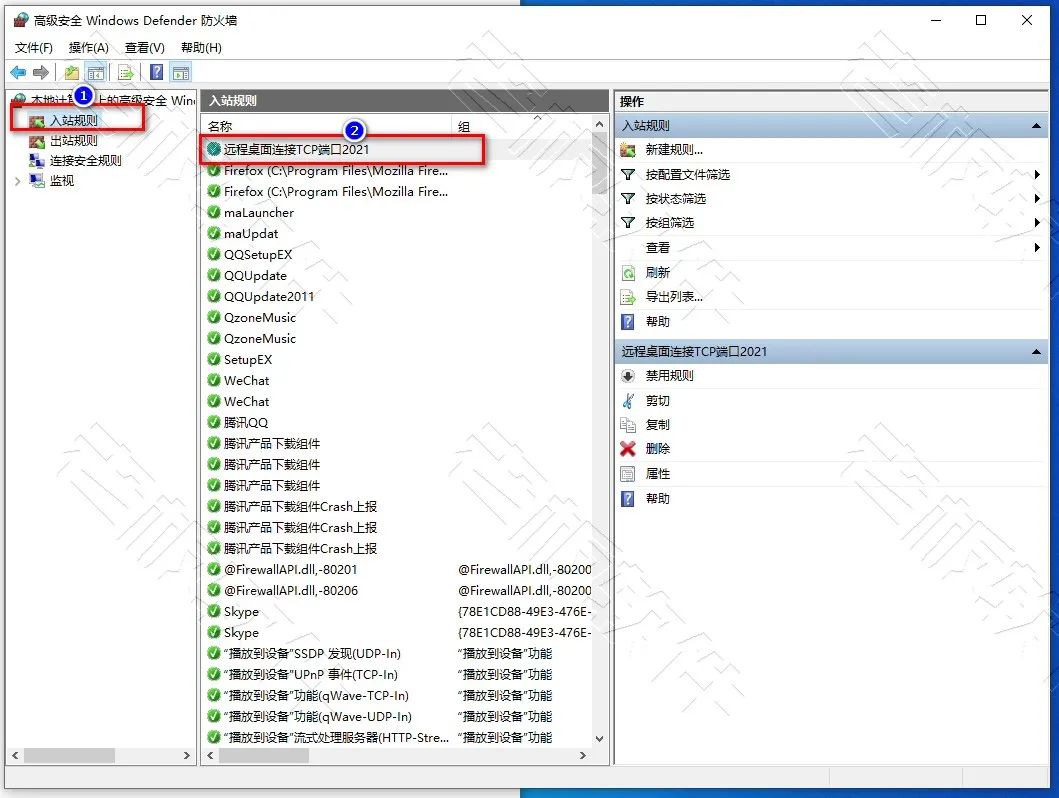The height and width of the screenshot is (798, 1059).
Task: Select 出站规则 in the left tree
Action: coord(74,141)
